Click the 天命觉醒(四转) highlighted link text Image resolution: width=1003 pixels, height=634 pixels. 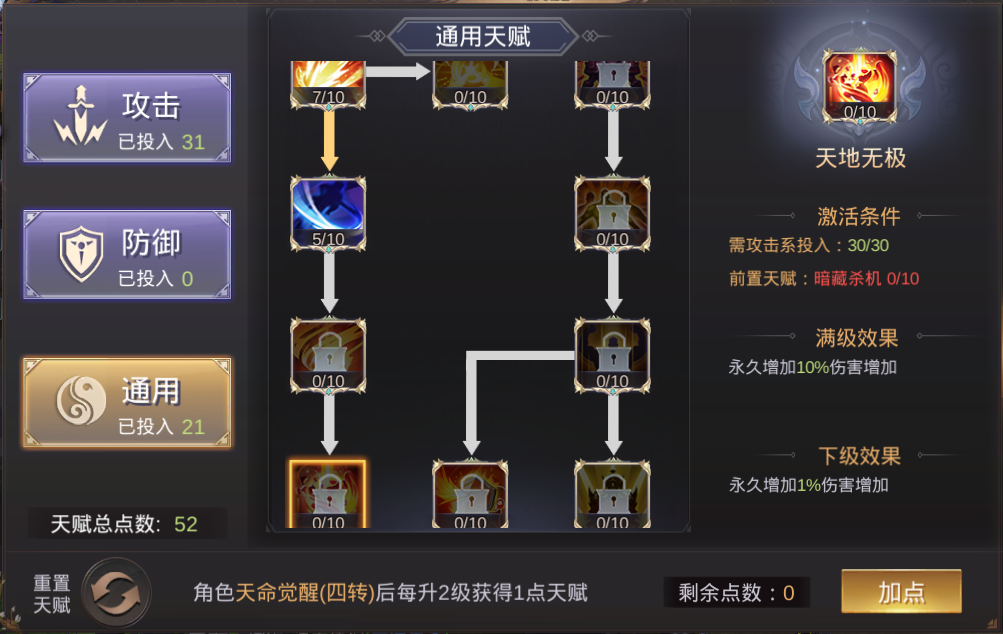(x=304, y=592)
